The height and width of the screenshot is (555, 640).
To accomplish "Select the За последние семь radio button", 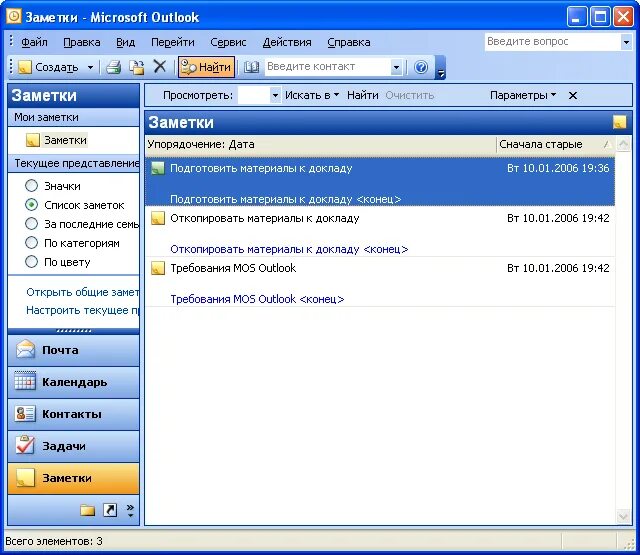I will click(31, 224).
